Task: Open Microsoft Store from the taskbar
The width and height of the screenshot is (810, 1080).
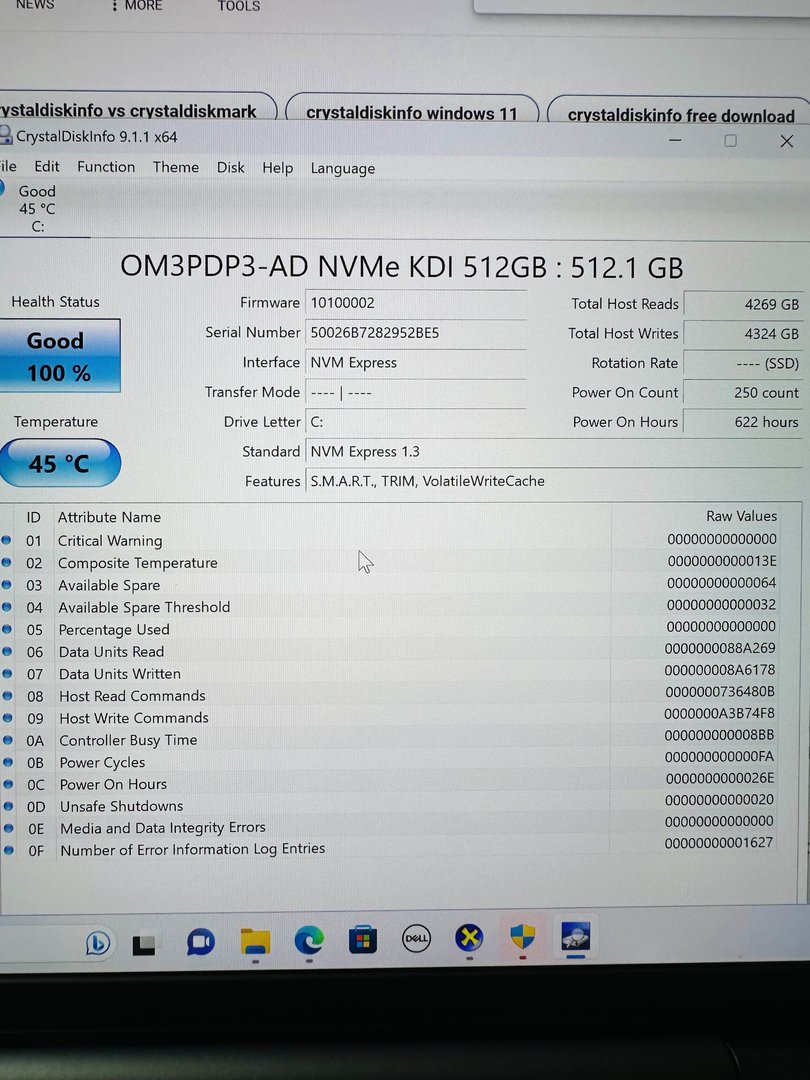Action: click(362, 940)
